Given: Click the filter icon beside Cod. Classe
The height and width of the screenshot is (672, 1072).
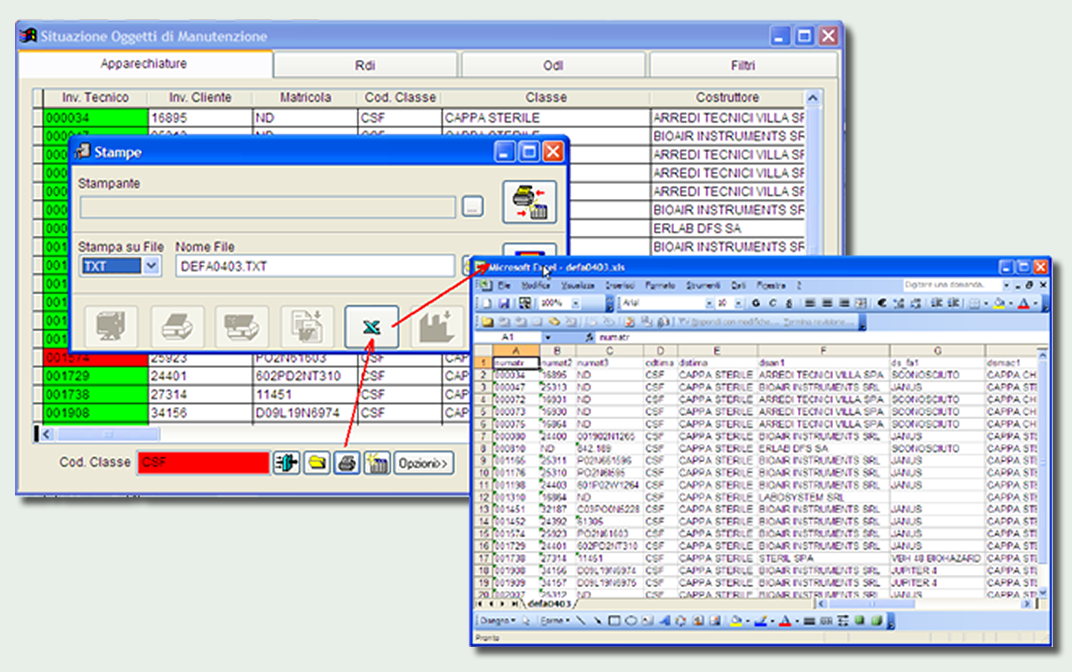Looking at the screenshot, I should (x=286, y=463).
